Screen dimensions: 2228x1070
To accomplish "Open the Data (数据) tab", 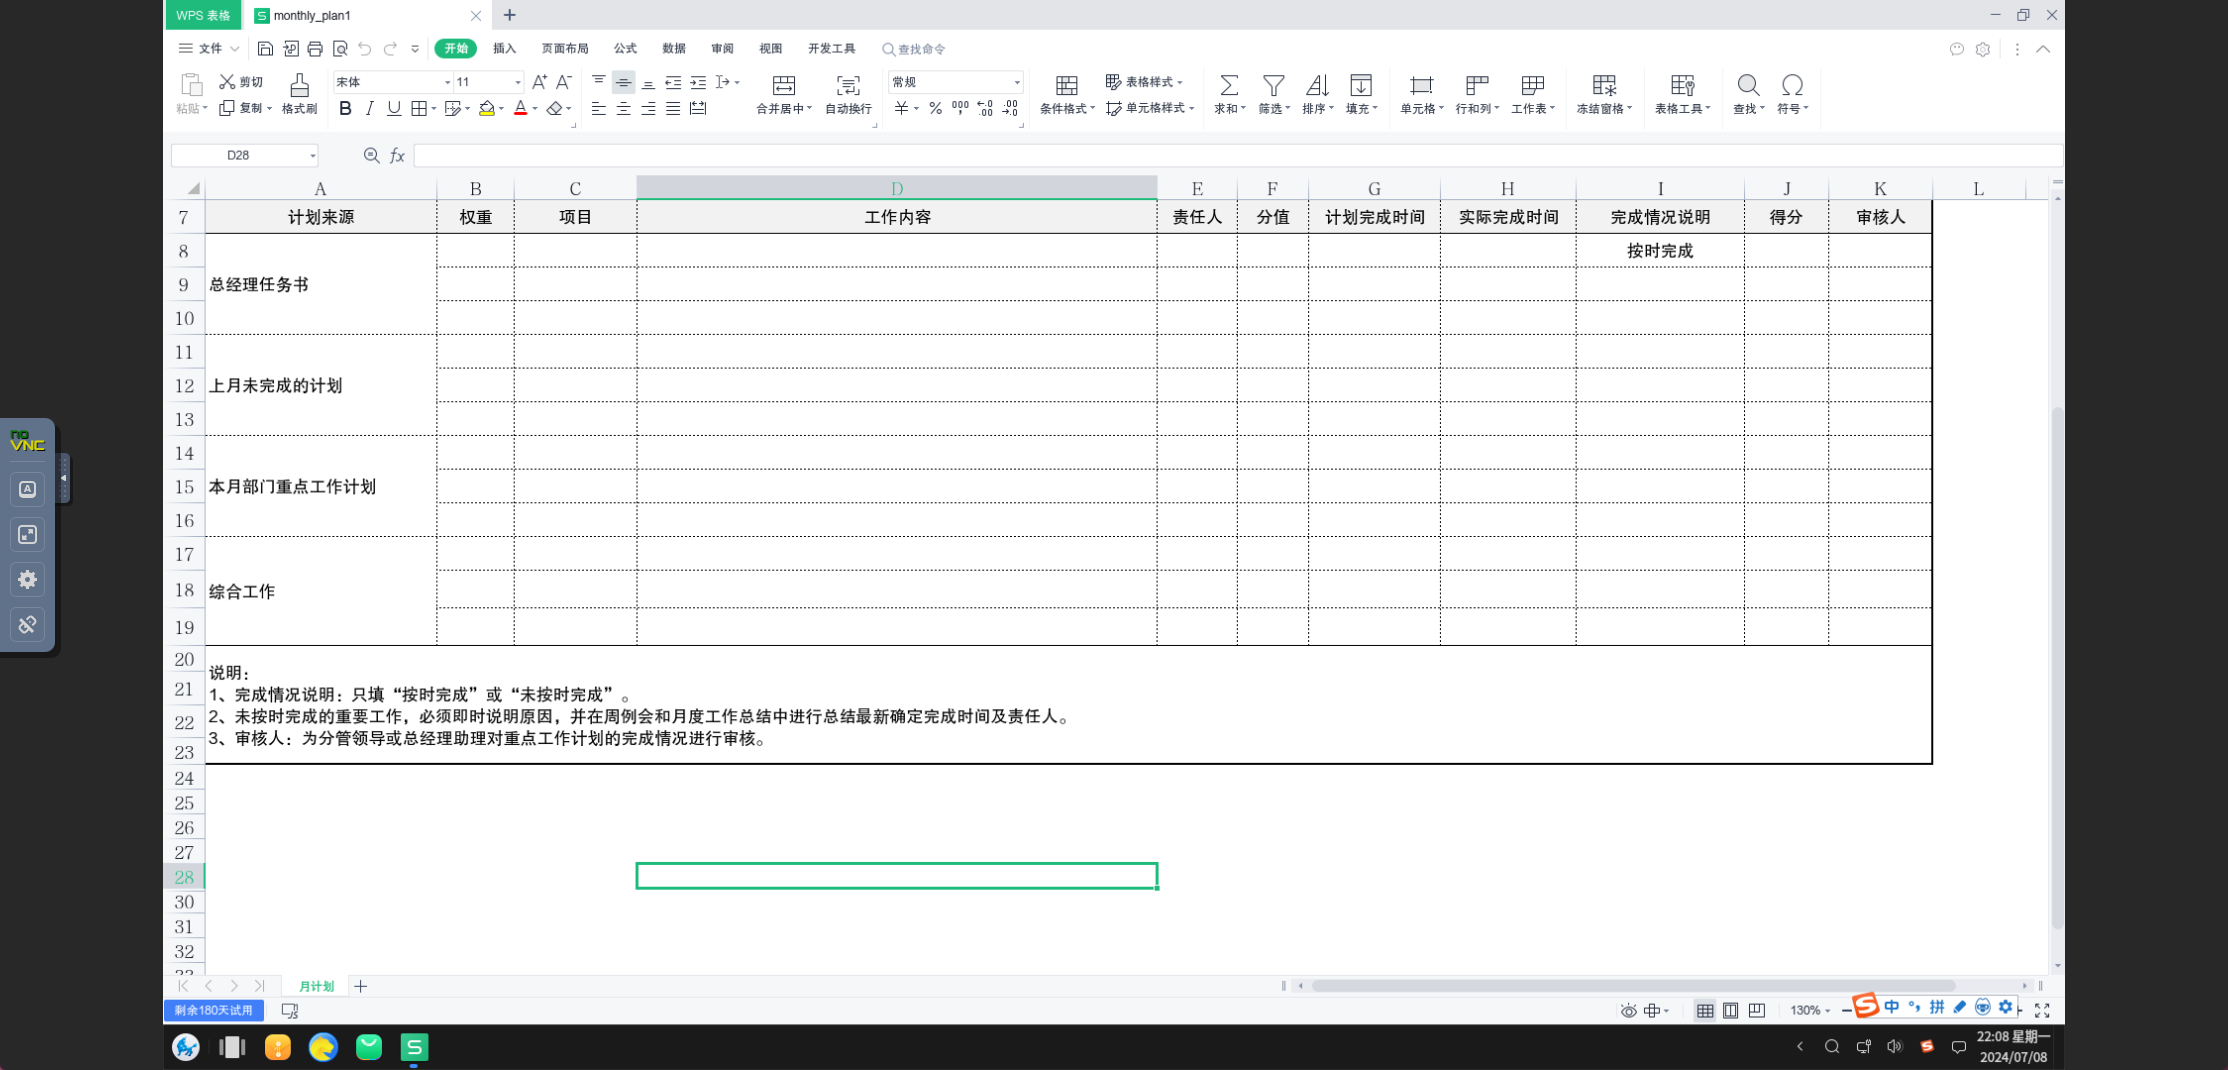I will [674, 49].
